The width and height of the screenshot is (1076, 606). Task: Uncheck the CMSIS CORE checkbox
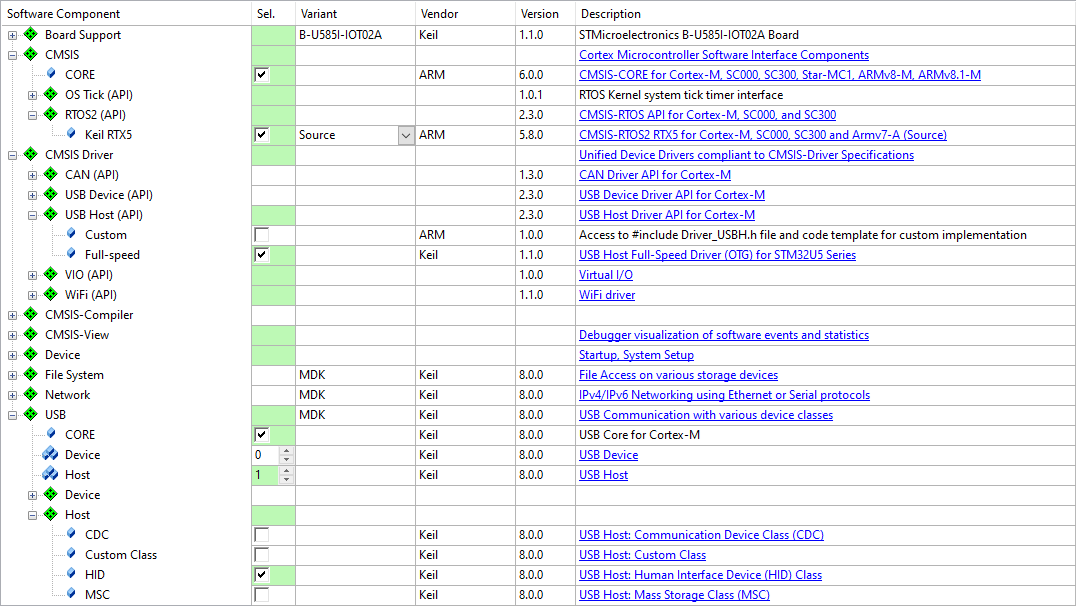pos(262,75)
